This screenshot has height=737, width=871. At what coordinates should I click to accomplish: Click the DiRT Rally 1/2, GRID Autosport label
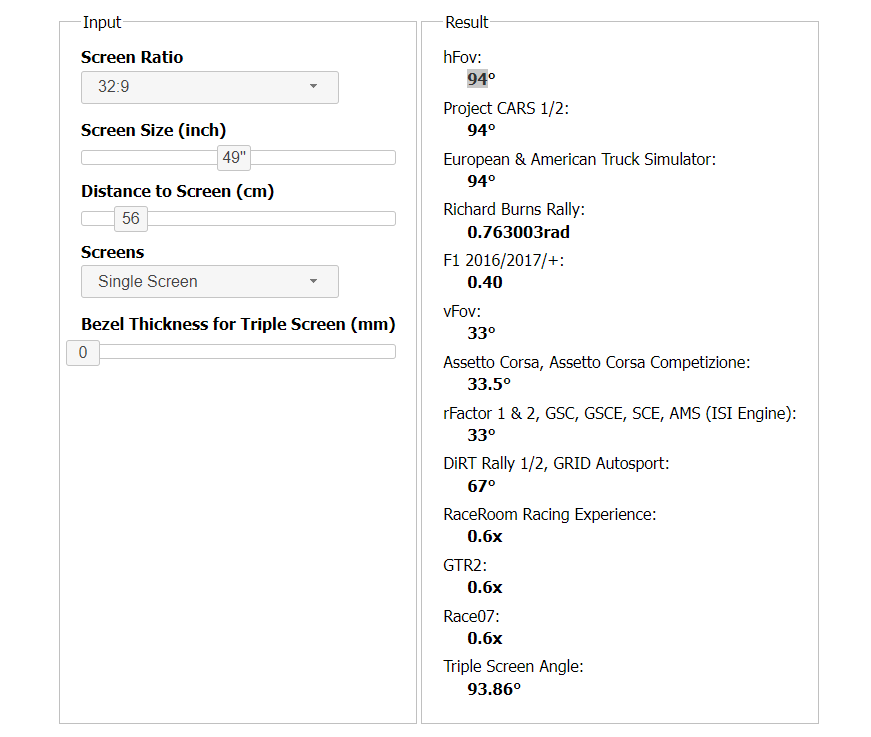pyautogui.click(x=556, y=464)
